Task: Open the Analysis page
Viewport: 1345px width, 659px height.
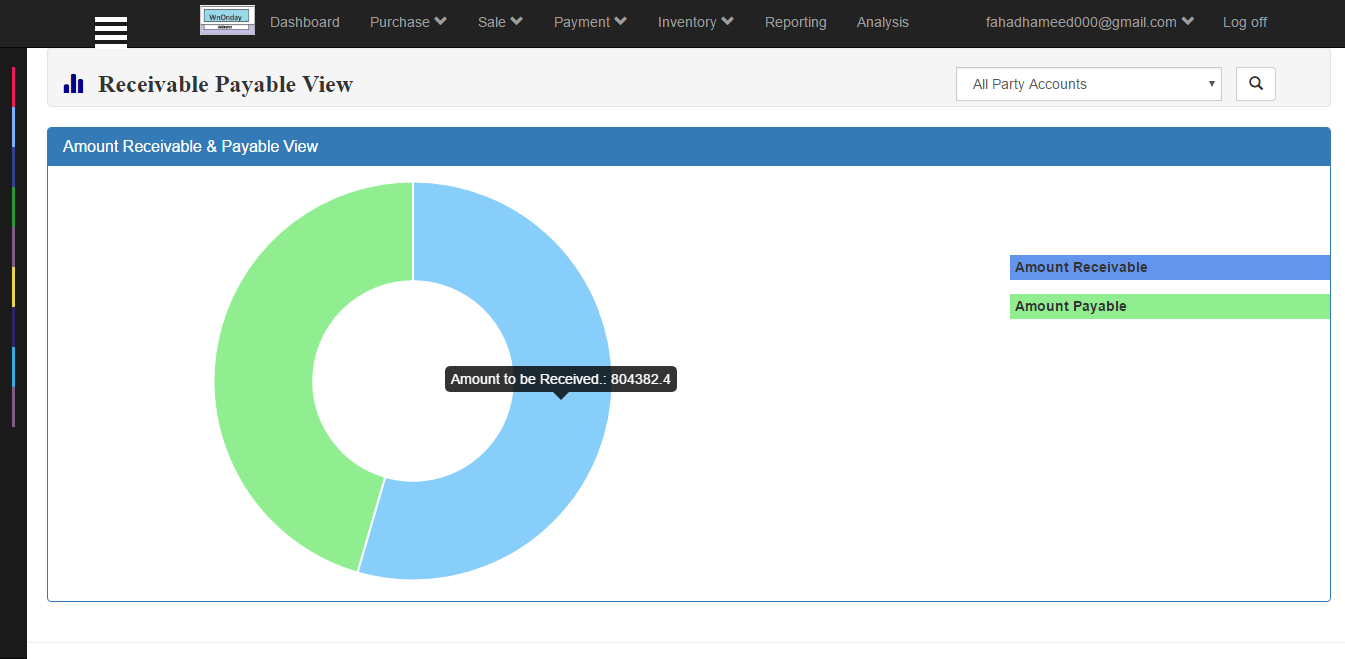Action: 882,21
